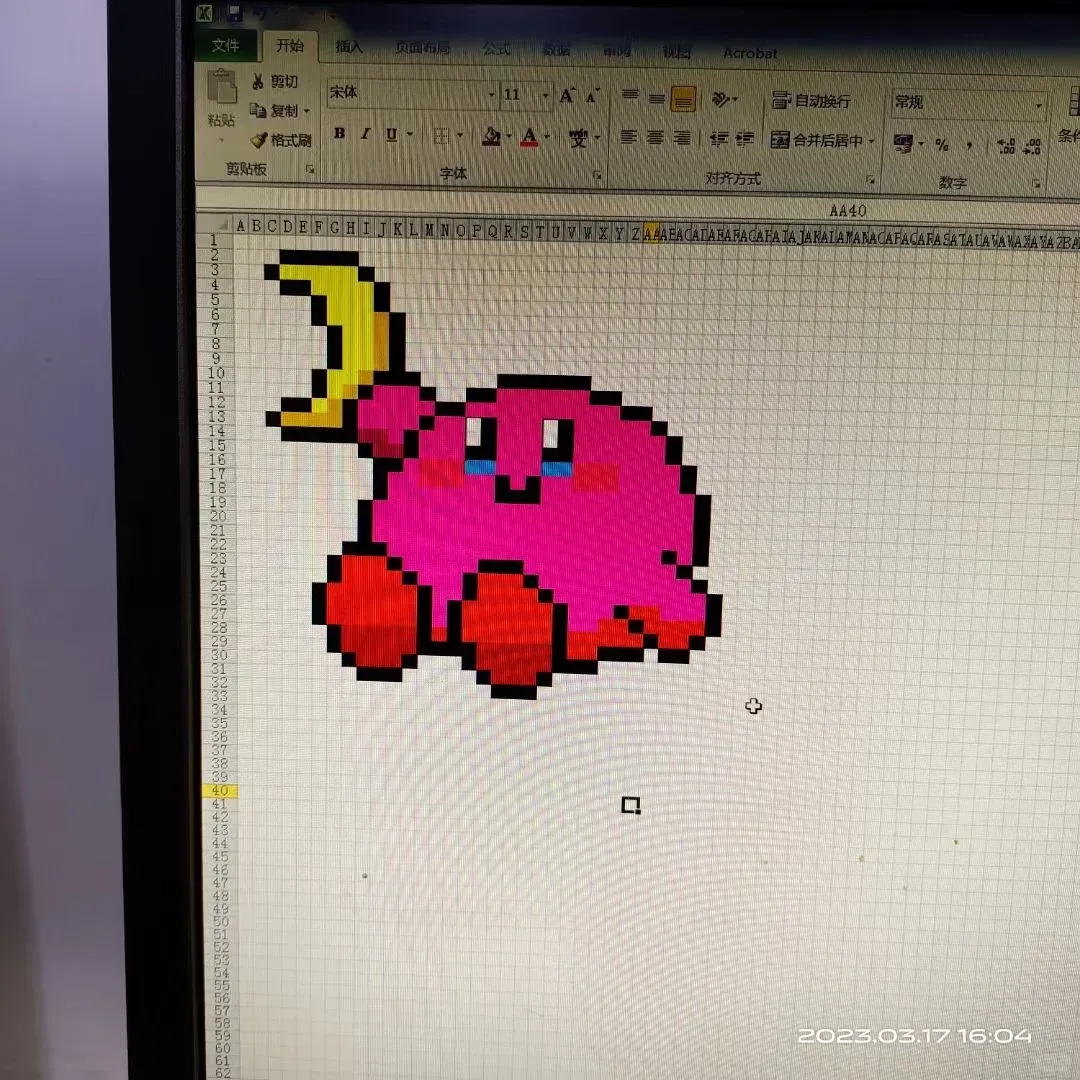The height and width of the screenshot is (1080, 1080).
Task: Expand the Merge and Center dropdown arrow
Action: (x=871, y=141)
